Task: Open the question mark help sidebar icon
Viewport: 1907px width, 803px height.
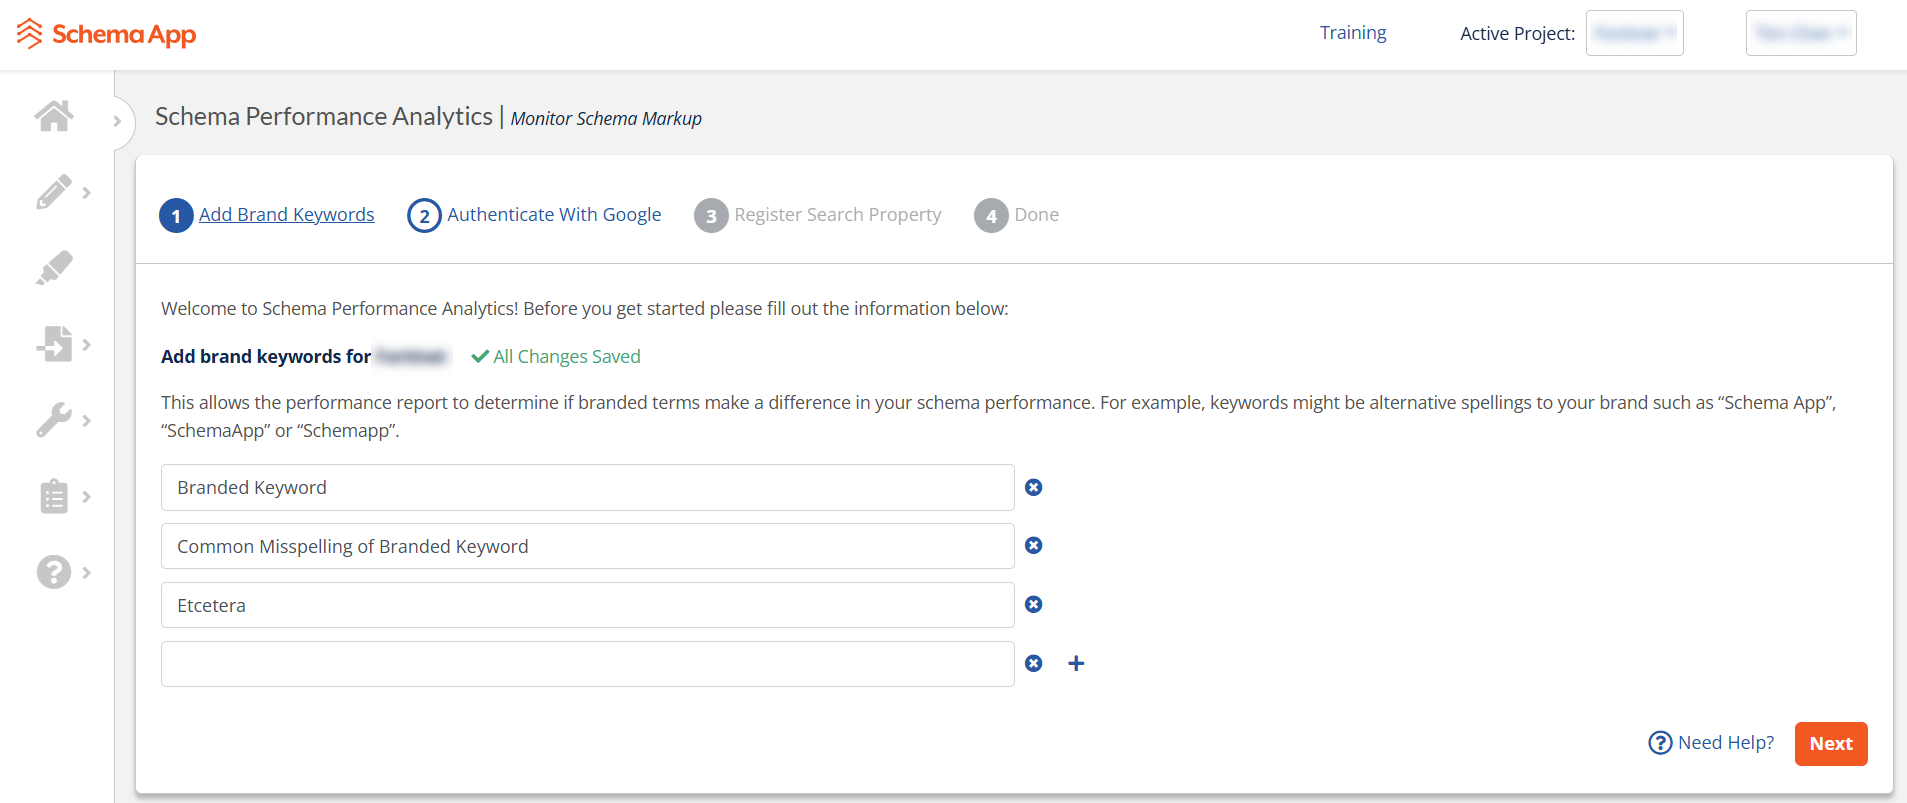Action: (x=54, y=572)
